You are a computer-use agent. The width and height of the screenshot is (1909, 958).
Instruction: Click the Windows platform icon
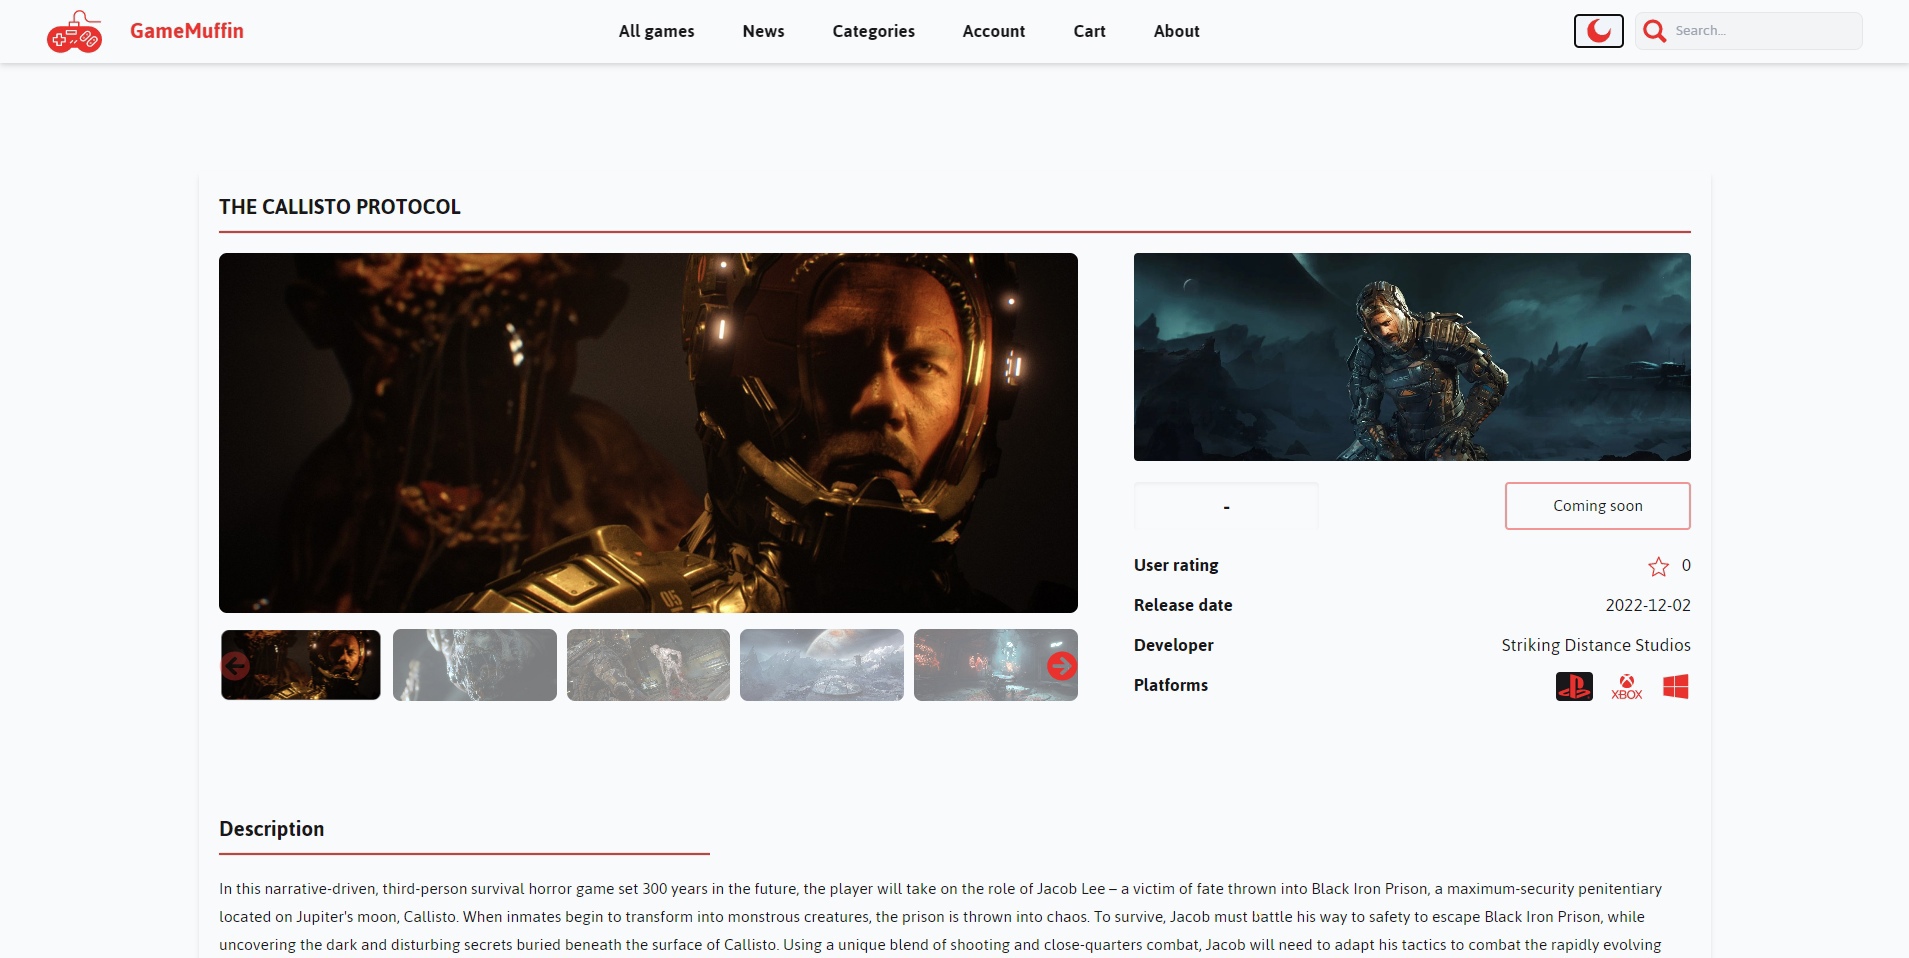[1676, 686]
